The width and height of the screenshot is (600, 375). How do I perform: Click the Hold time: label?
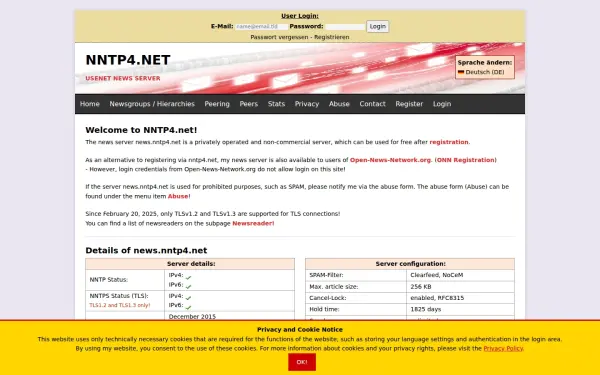tap(324, 309)
